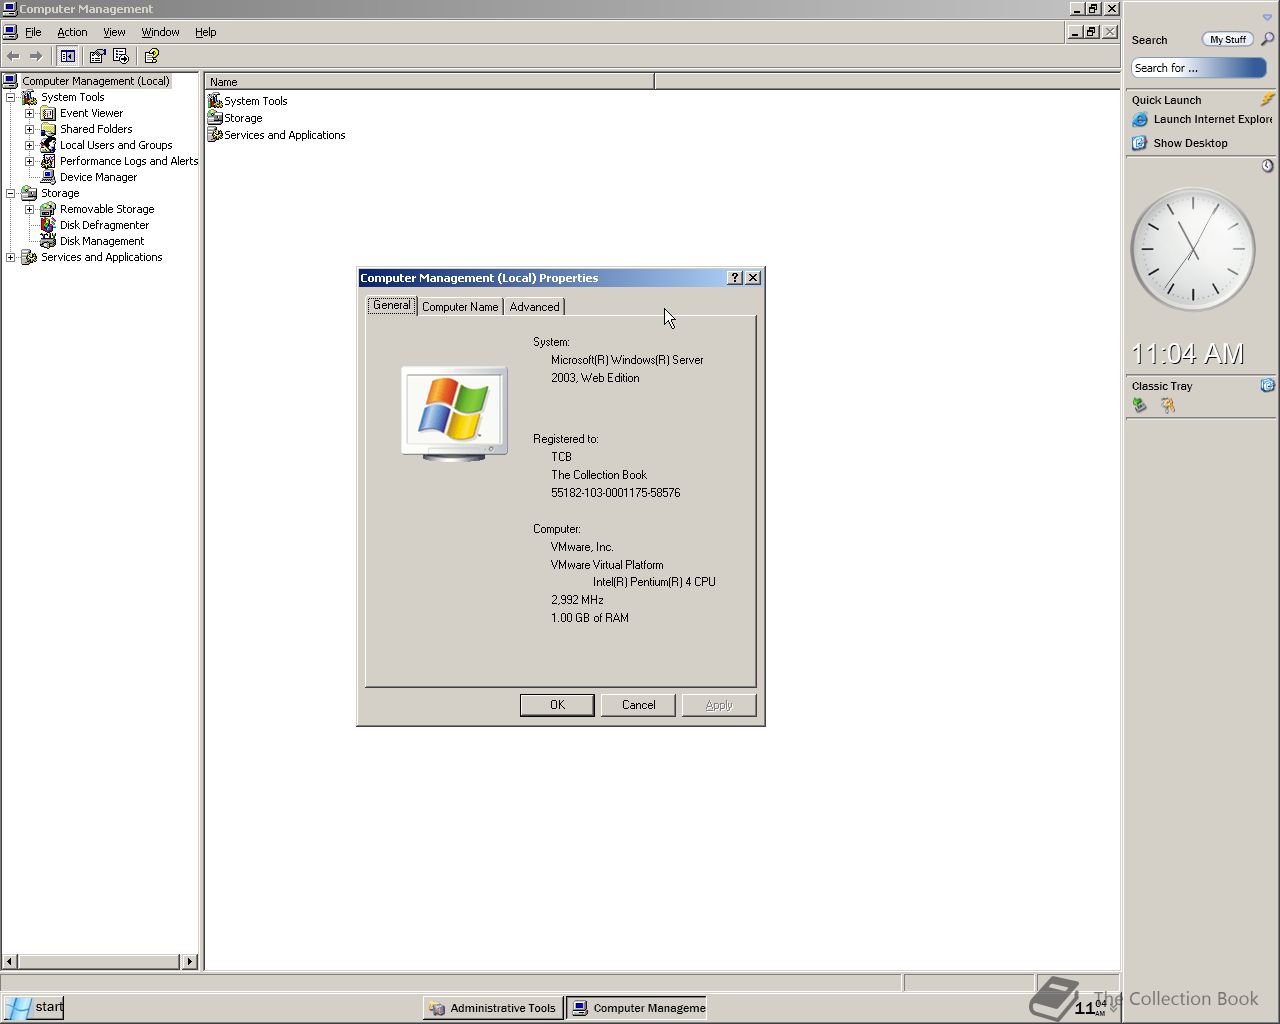Click the Storage icon in the right pane list
The height and width of the screenshot is (1024, 1280).
coord(215,118)
